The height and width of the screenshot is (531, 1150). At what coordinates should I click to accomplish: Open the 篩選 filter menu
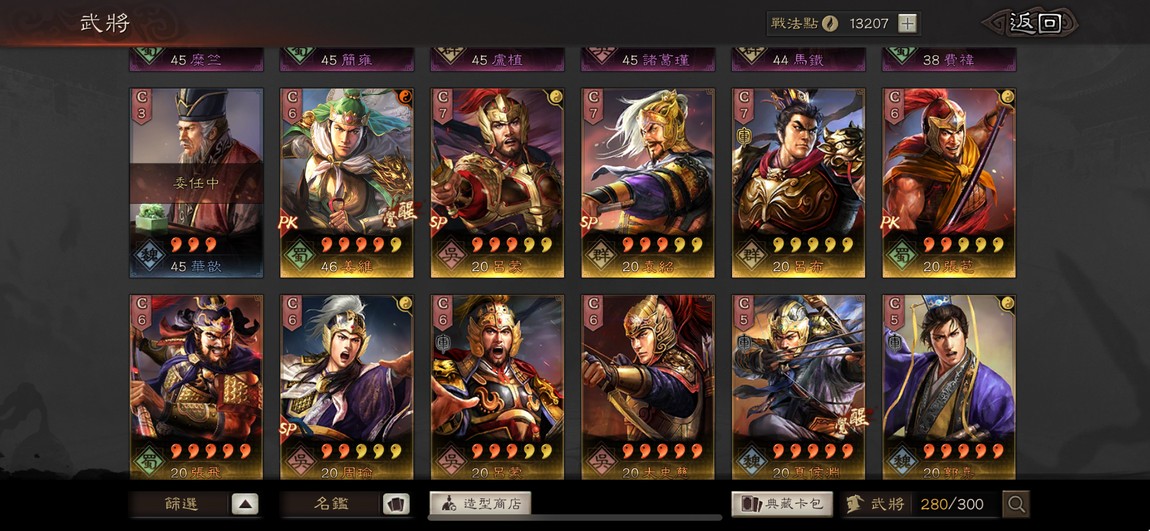(x=181, y=504)
